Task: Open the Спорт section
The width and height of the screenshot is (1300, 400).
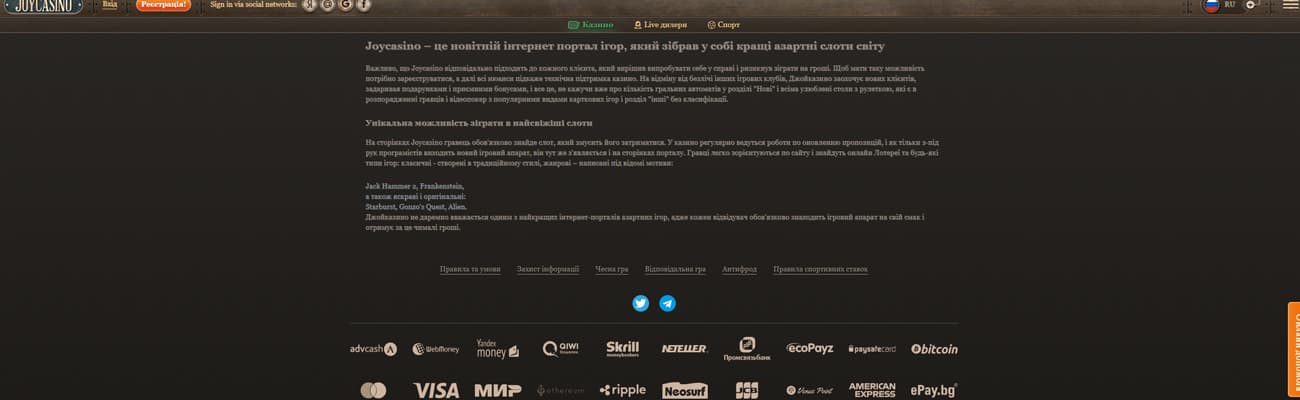Action: click(x=724, y=24)
